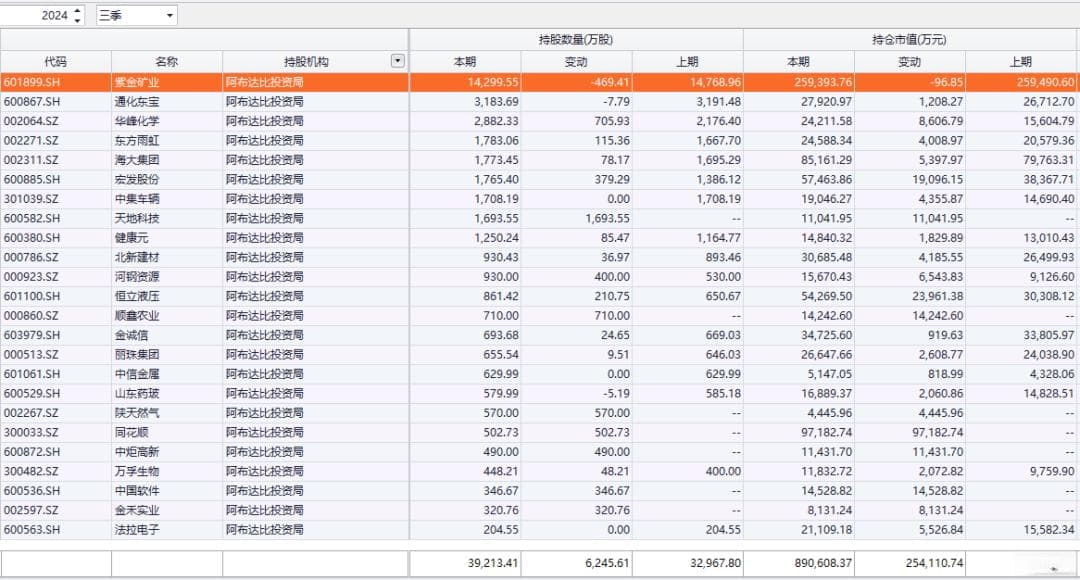Click the 山东药玻 name cell
The image size is (1080, 580).
tap(167, 393)
